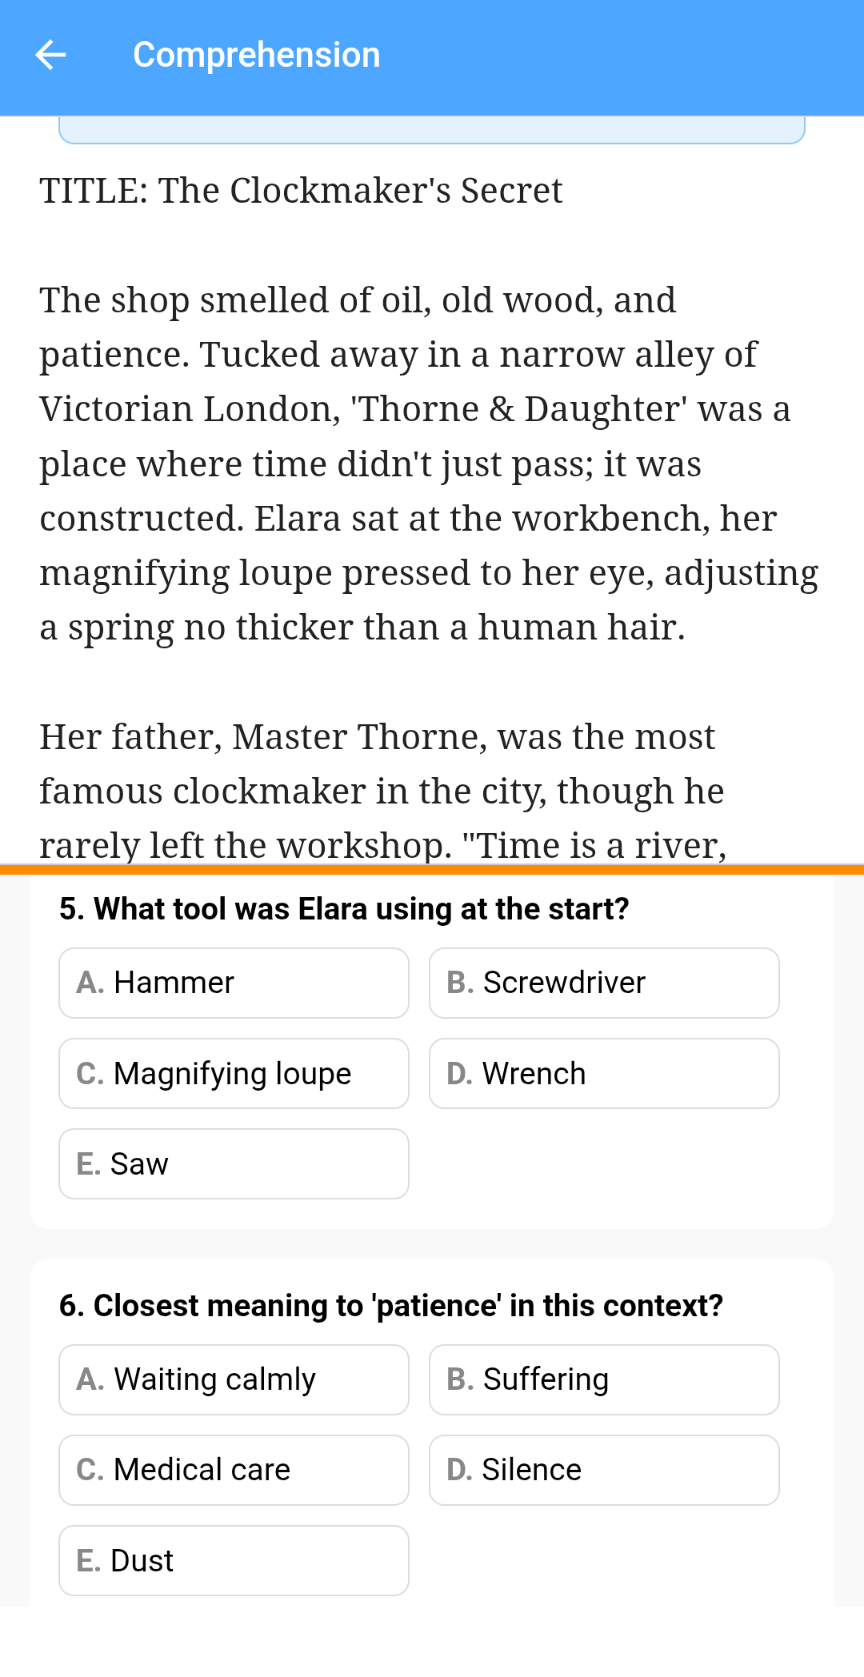This screenshot has height=1677, width=864.
Task: Click the light blue box above the title
Action: pyautogui.click(x=432, y=130)
